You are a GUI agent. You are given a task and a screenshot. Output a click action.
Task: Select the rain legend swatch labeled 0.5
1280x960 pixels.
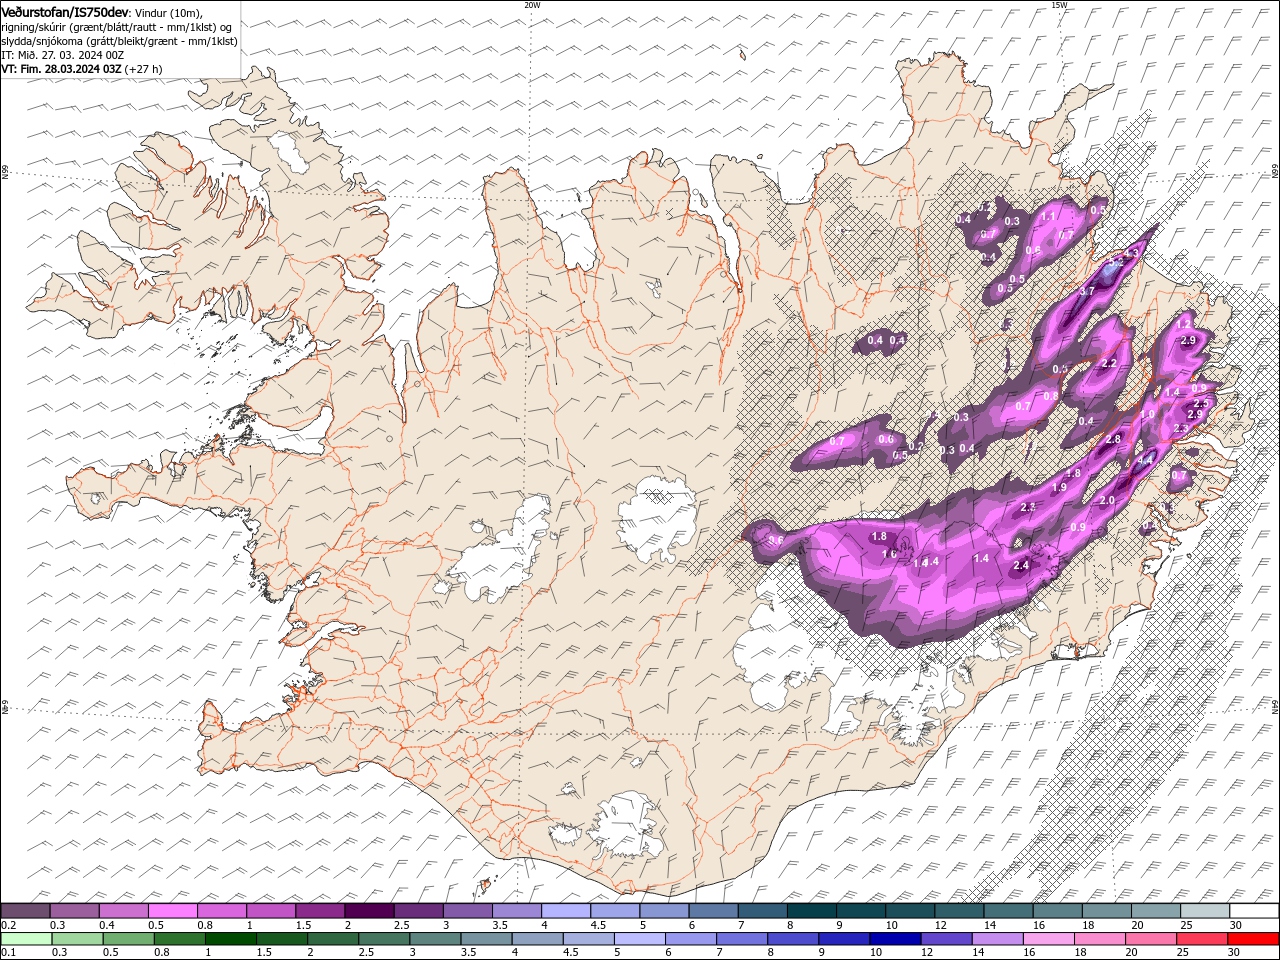tap(128, 939)
